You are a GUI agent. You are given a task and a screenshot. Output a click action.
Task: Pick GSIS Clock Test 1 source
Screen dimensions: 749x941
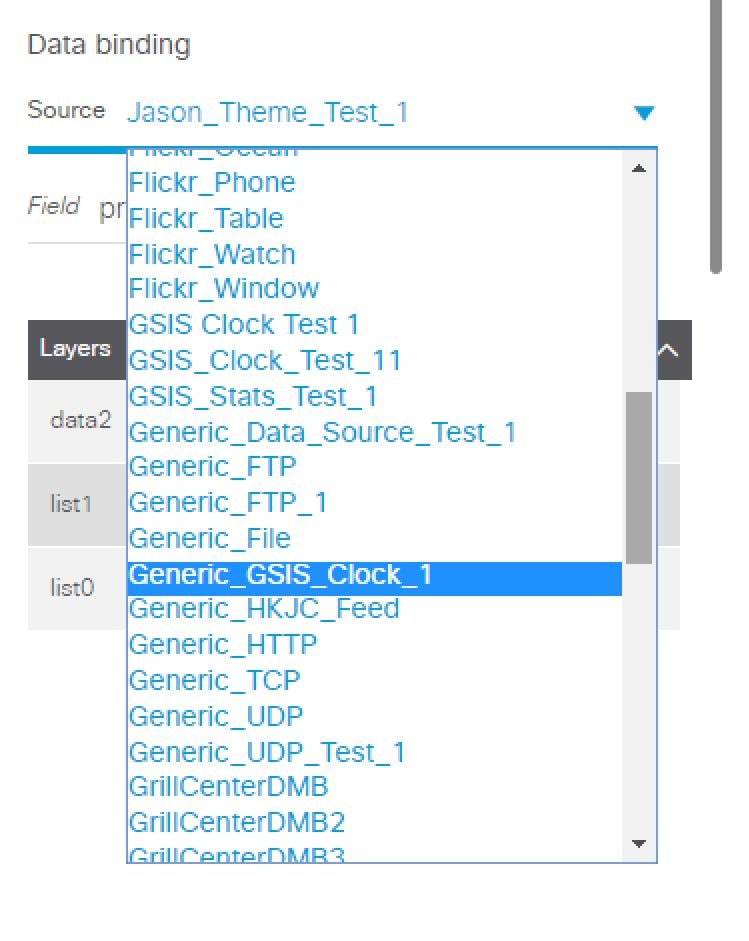point(243,325)
